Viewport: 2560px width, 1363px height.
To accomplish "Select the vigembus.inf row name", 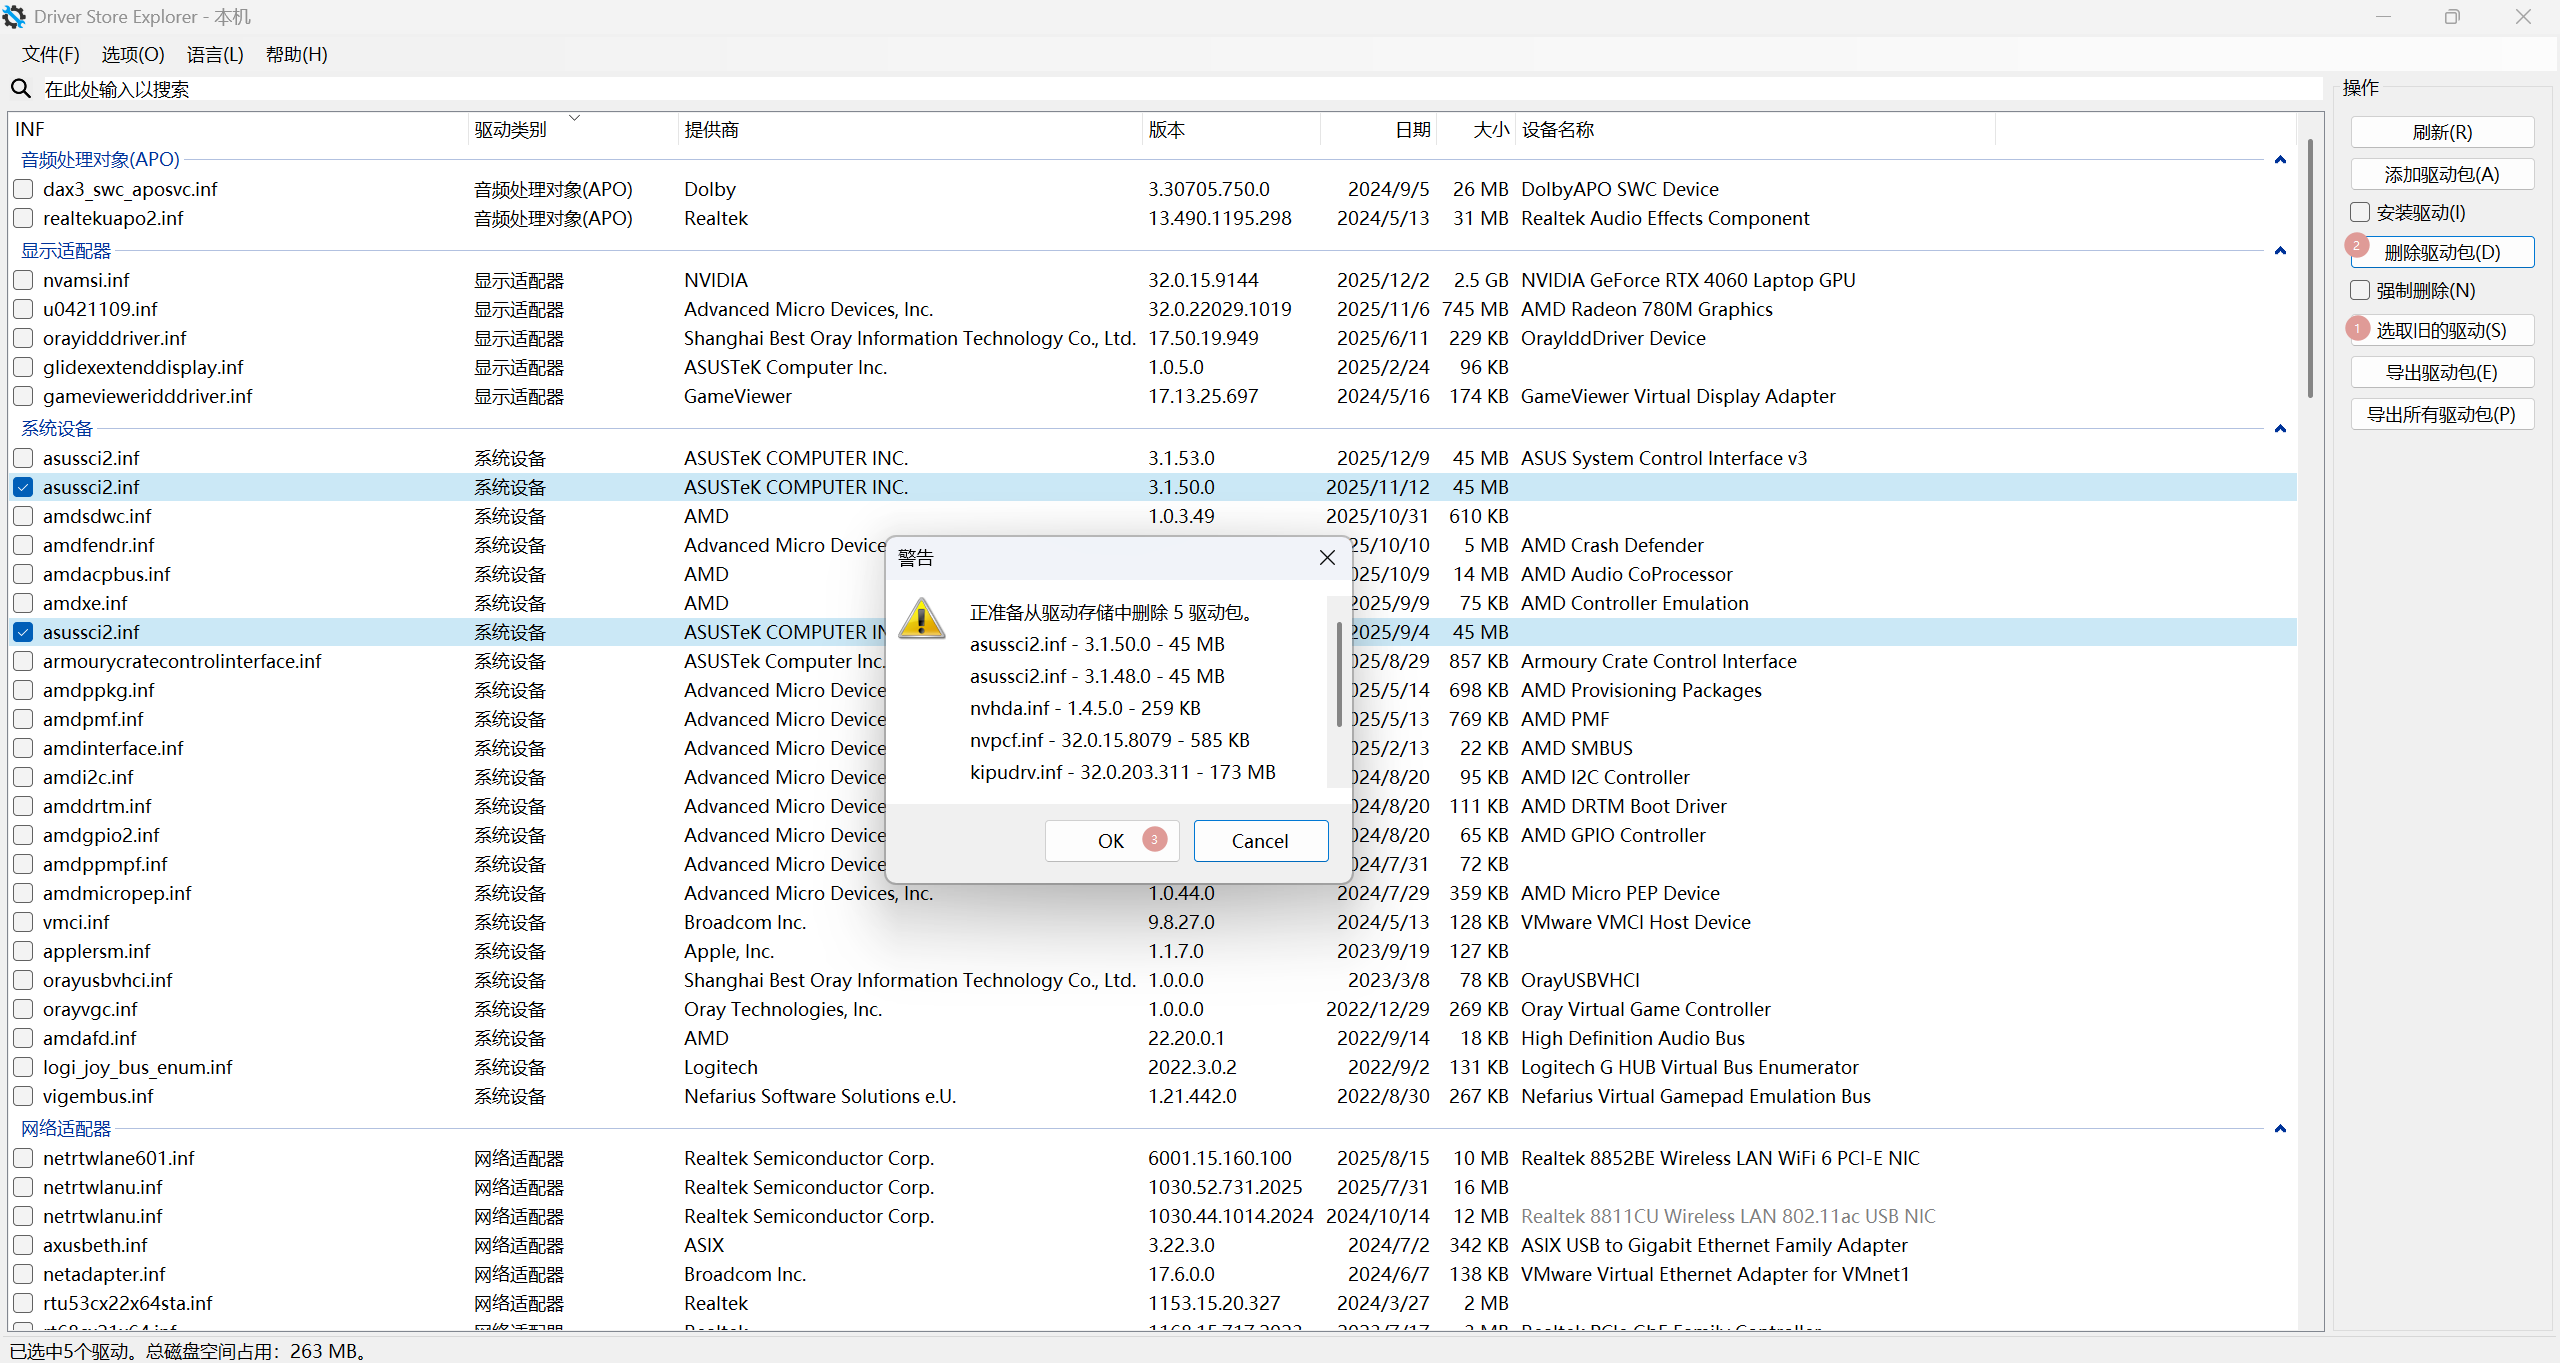I will coord(98,1096).
